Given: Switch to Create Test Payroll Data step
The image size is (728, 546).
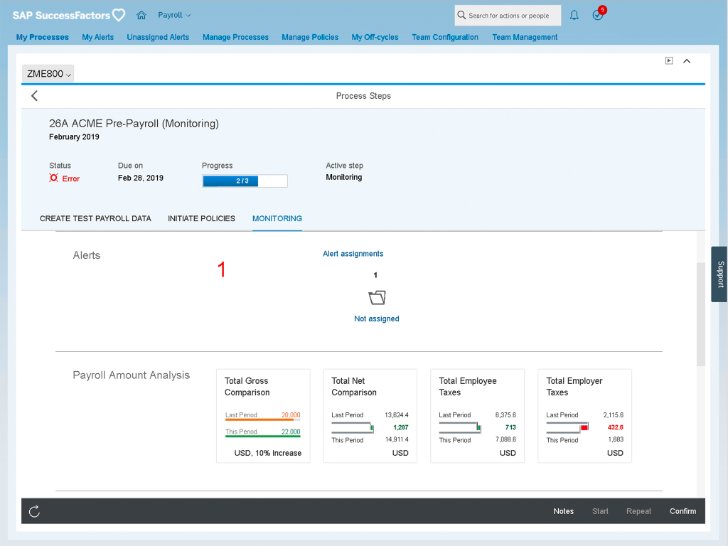Looking at the screenshot, I should (95, 218).
